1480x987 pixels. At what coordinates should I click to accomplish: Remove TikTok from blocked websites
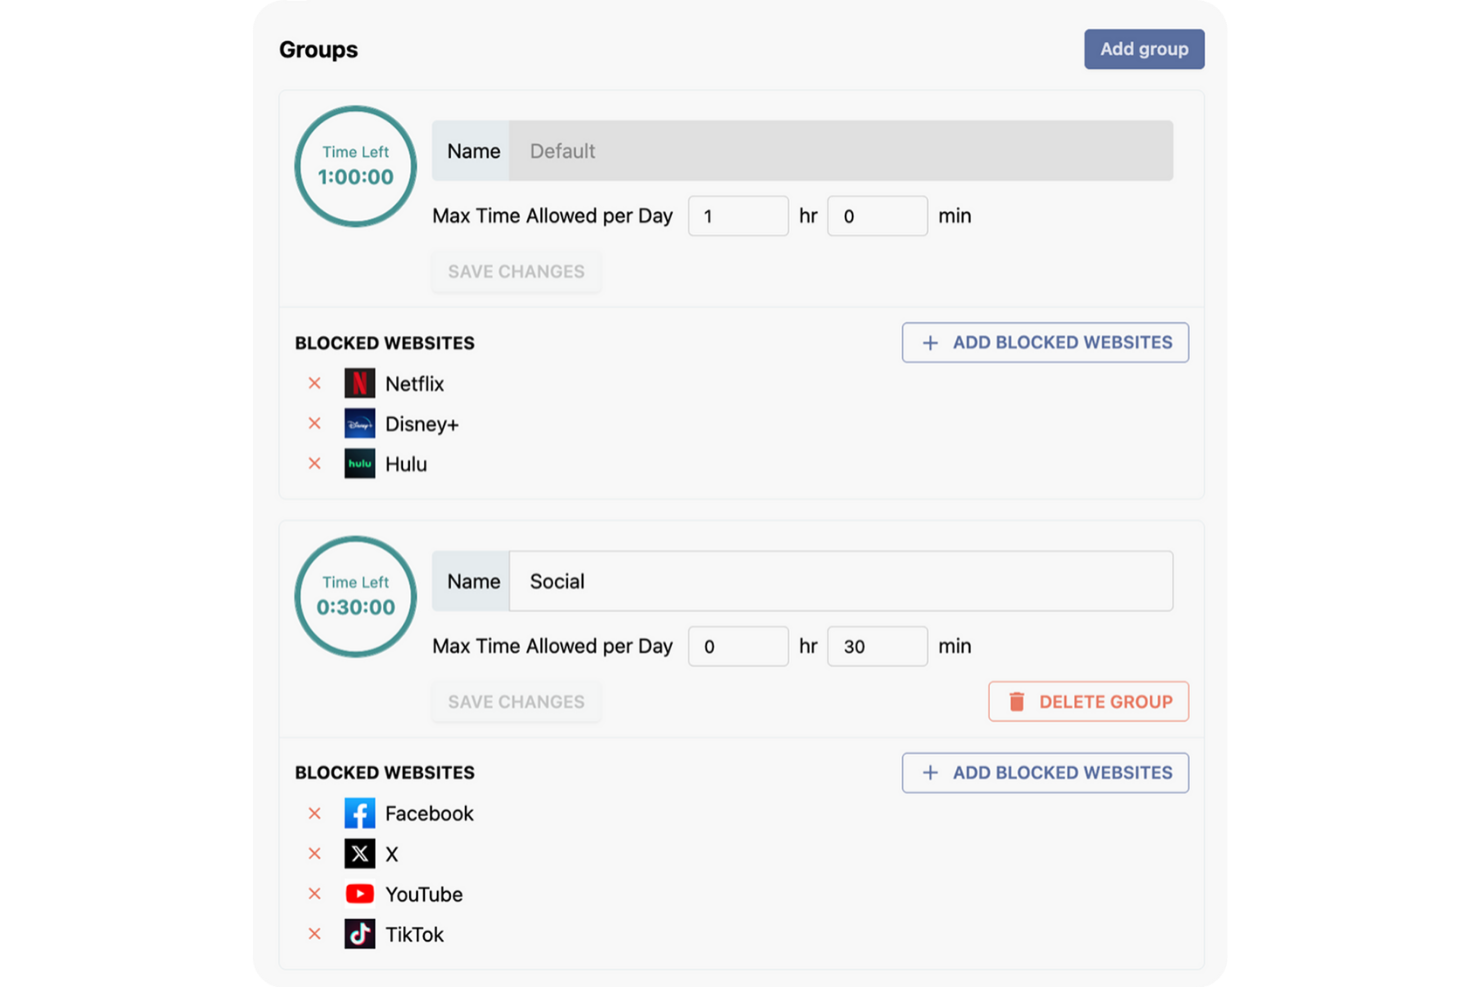[315, 934]
